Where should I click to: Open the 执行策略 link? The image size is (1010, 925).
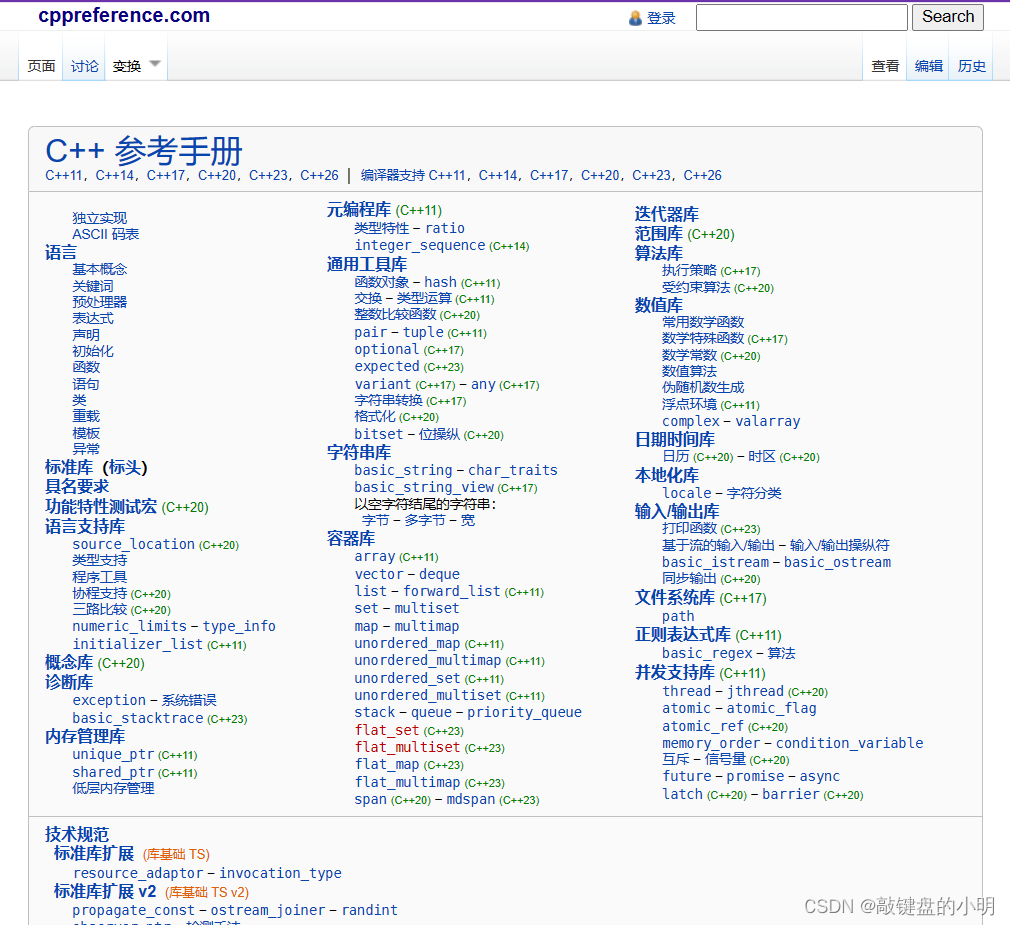coord(689,270)
